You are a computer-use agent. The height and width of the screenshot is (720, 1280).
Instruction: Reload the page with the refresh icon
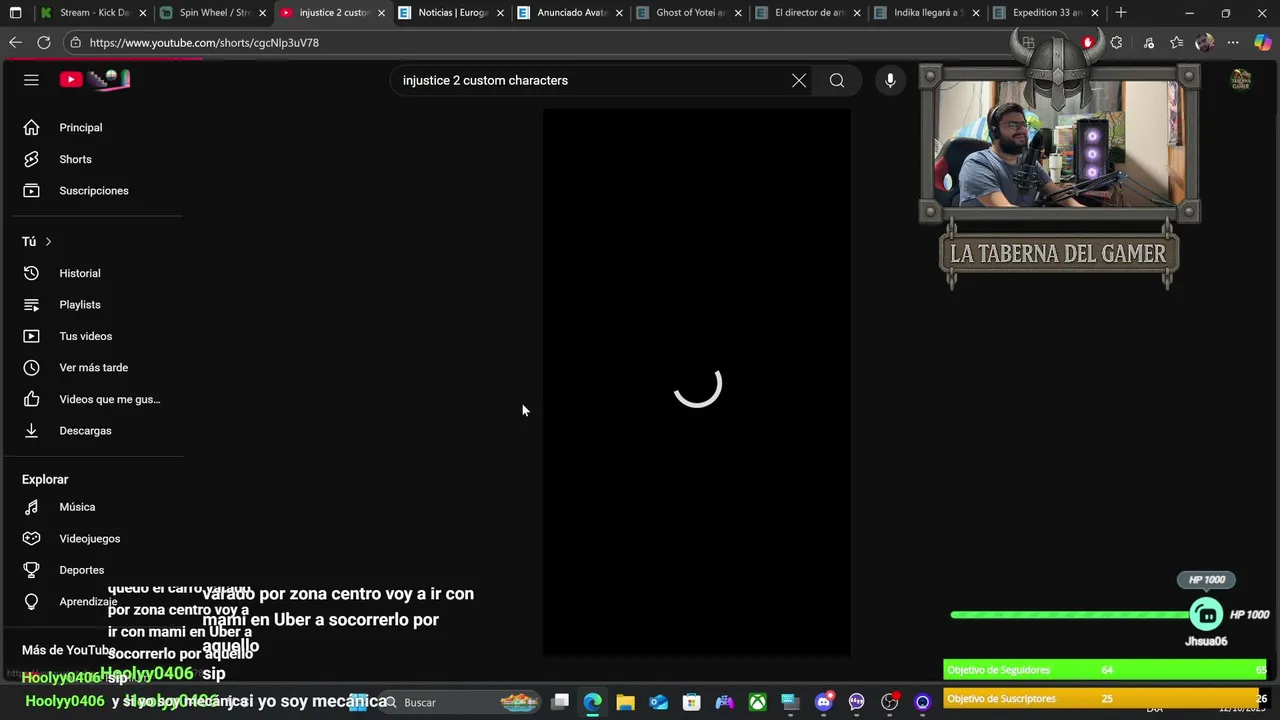tap(44, 43)
